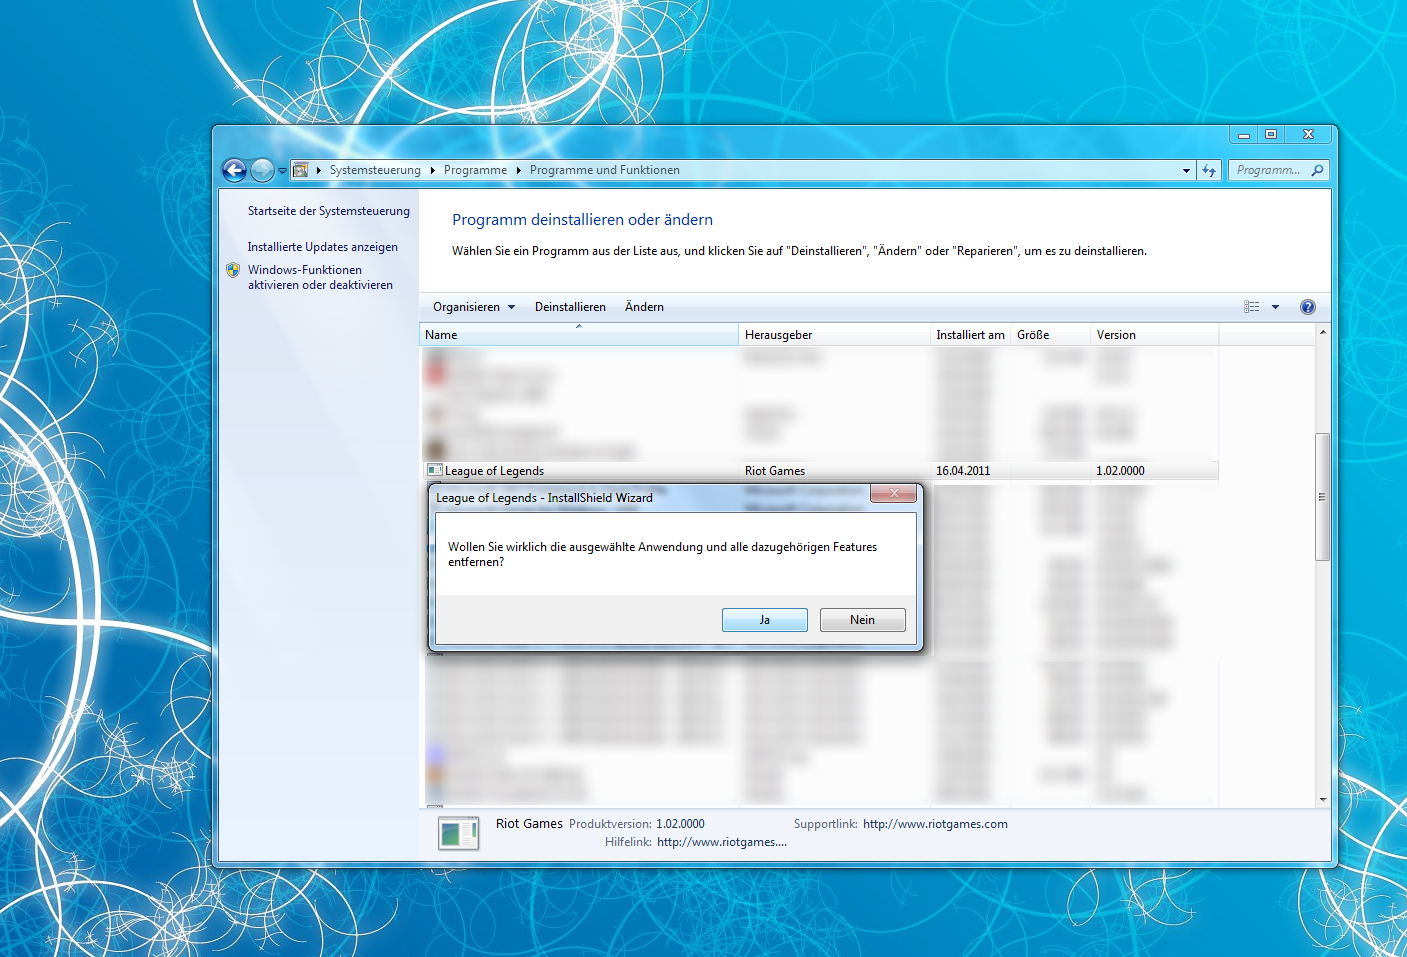This screenshot has width=1407, height=957.
Task: Open Windows-Funktionen aktivieren oder deaktivieren
Action: pos(320,277)
